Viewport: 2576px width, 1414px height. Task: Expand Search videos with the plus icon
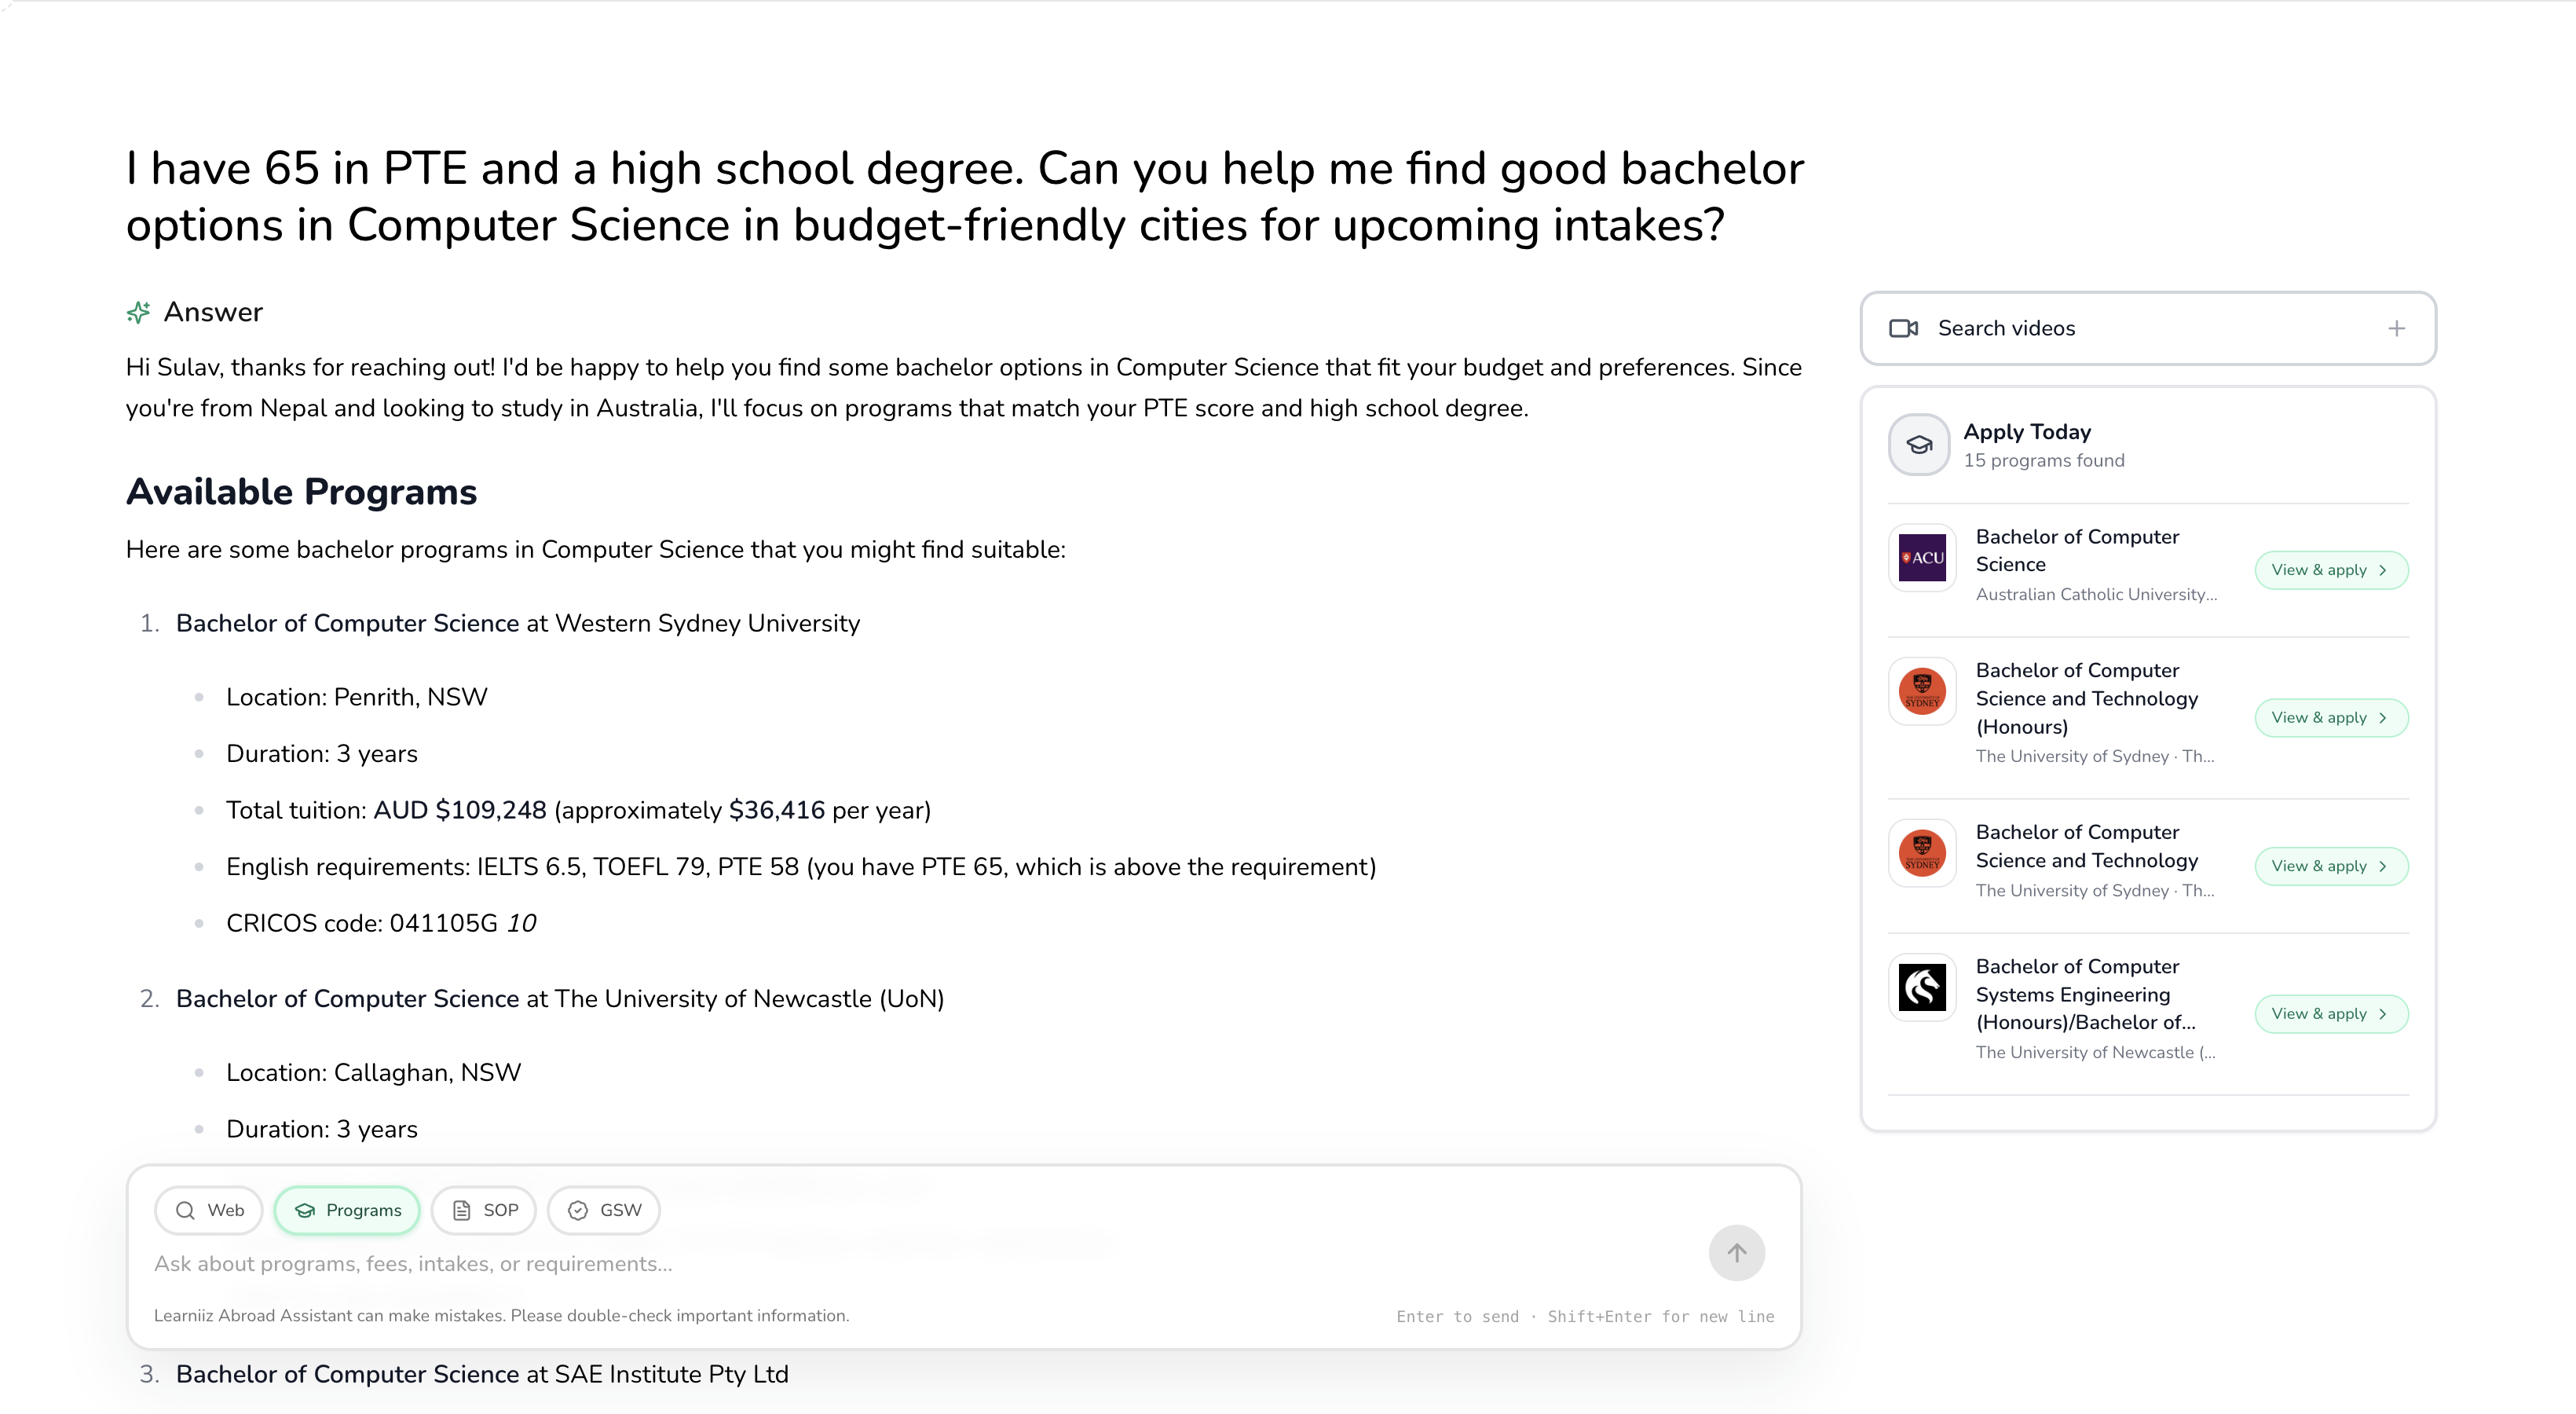click(x=2396, y=329)
